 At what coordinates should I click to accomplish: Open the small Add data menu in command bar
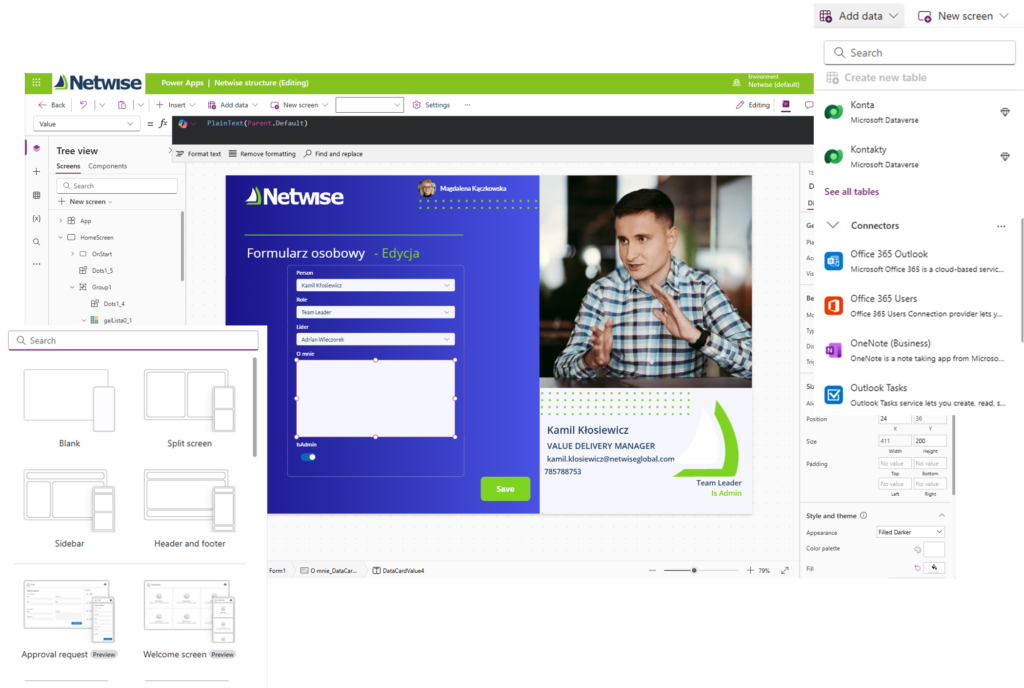click(232, 104)
